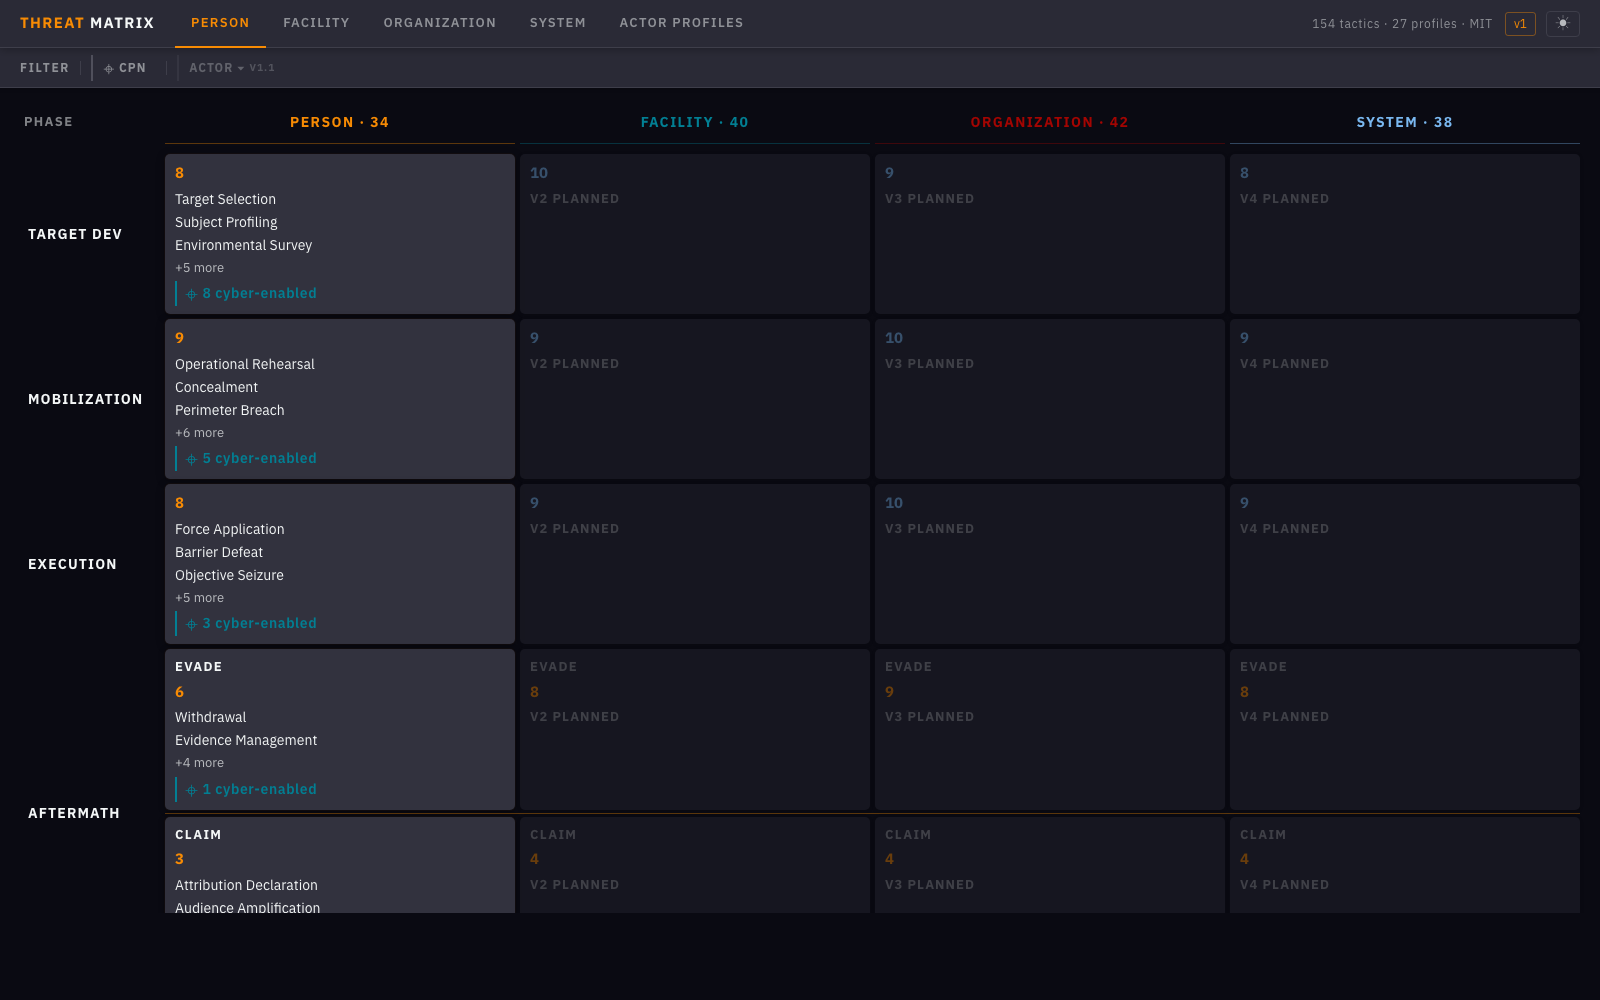Open the Evidence Management tactic
Screen dimensions: 1600x1000
point(246,740)
